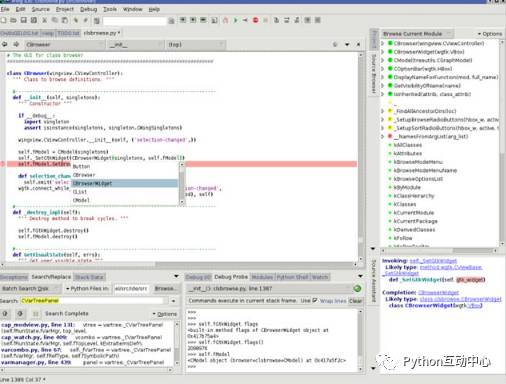Screen dimensions: 506x384
Task: Open the Project menu
Action: coord(65,9)
